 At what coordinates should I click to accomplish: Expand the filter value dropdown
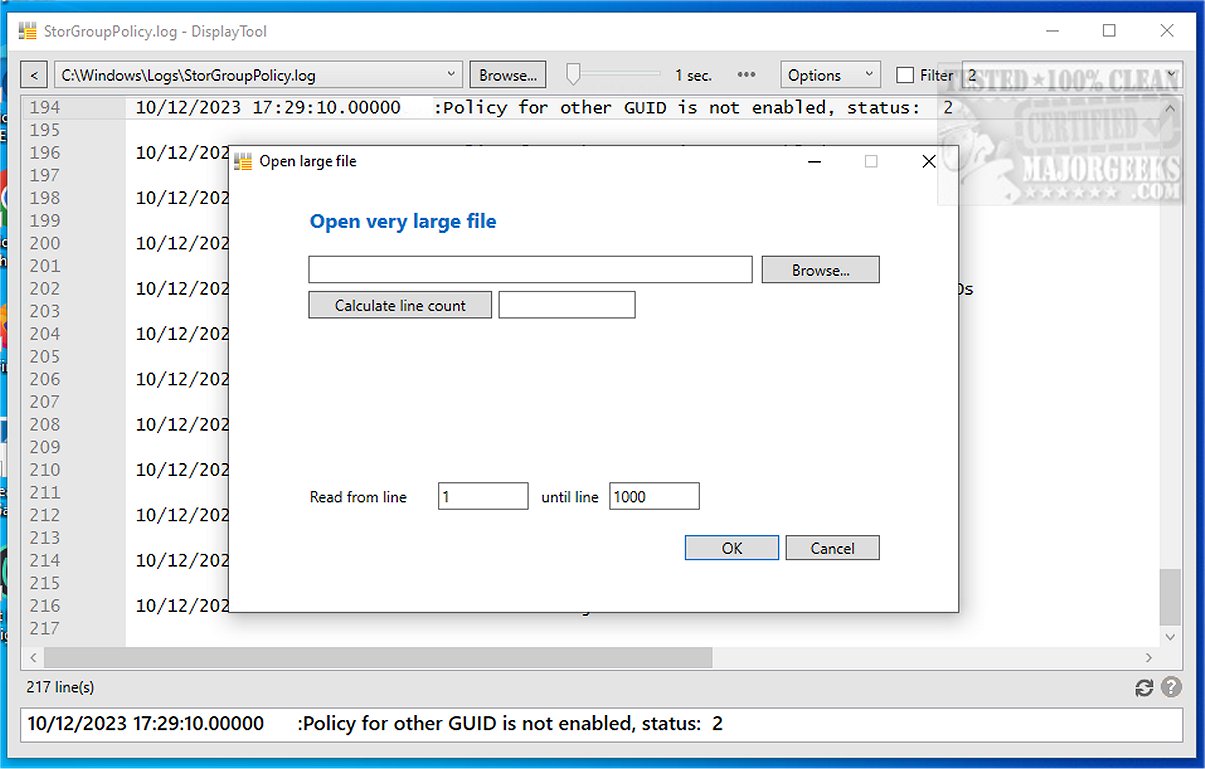(1171, 75)
